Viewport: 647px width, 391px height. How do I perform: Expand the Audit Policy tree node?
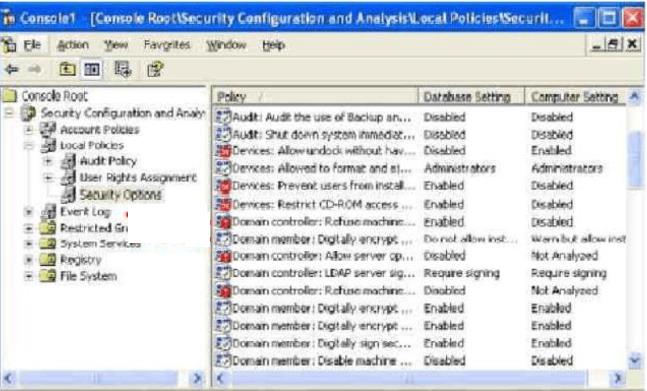point(48,161)
